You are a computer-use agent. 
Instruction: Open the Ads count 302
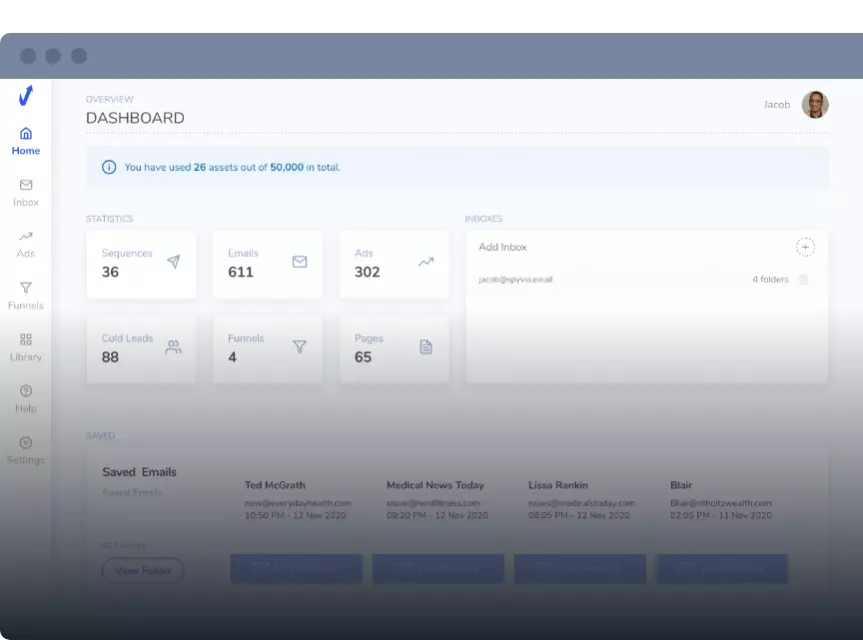367,272
